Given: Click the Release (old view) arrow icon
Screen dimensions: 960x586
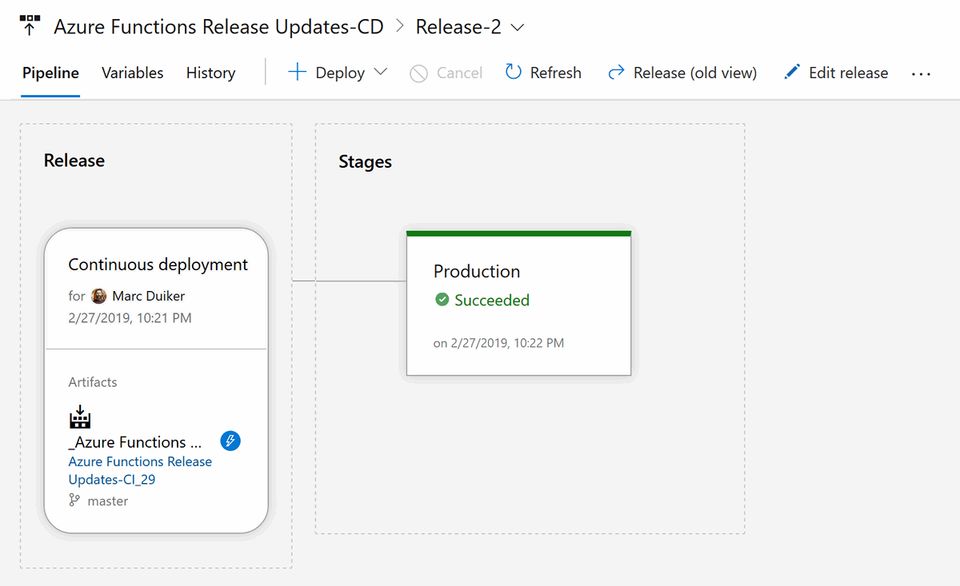Looking at the screenshot, I should [x=616, y=72].
